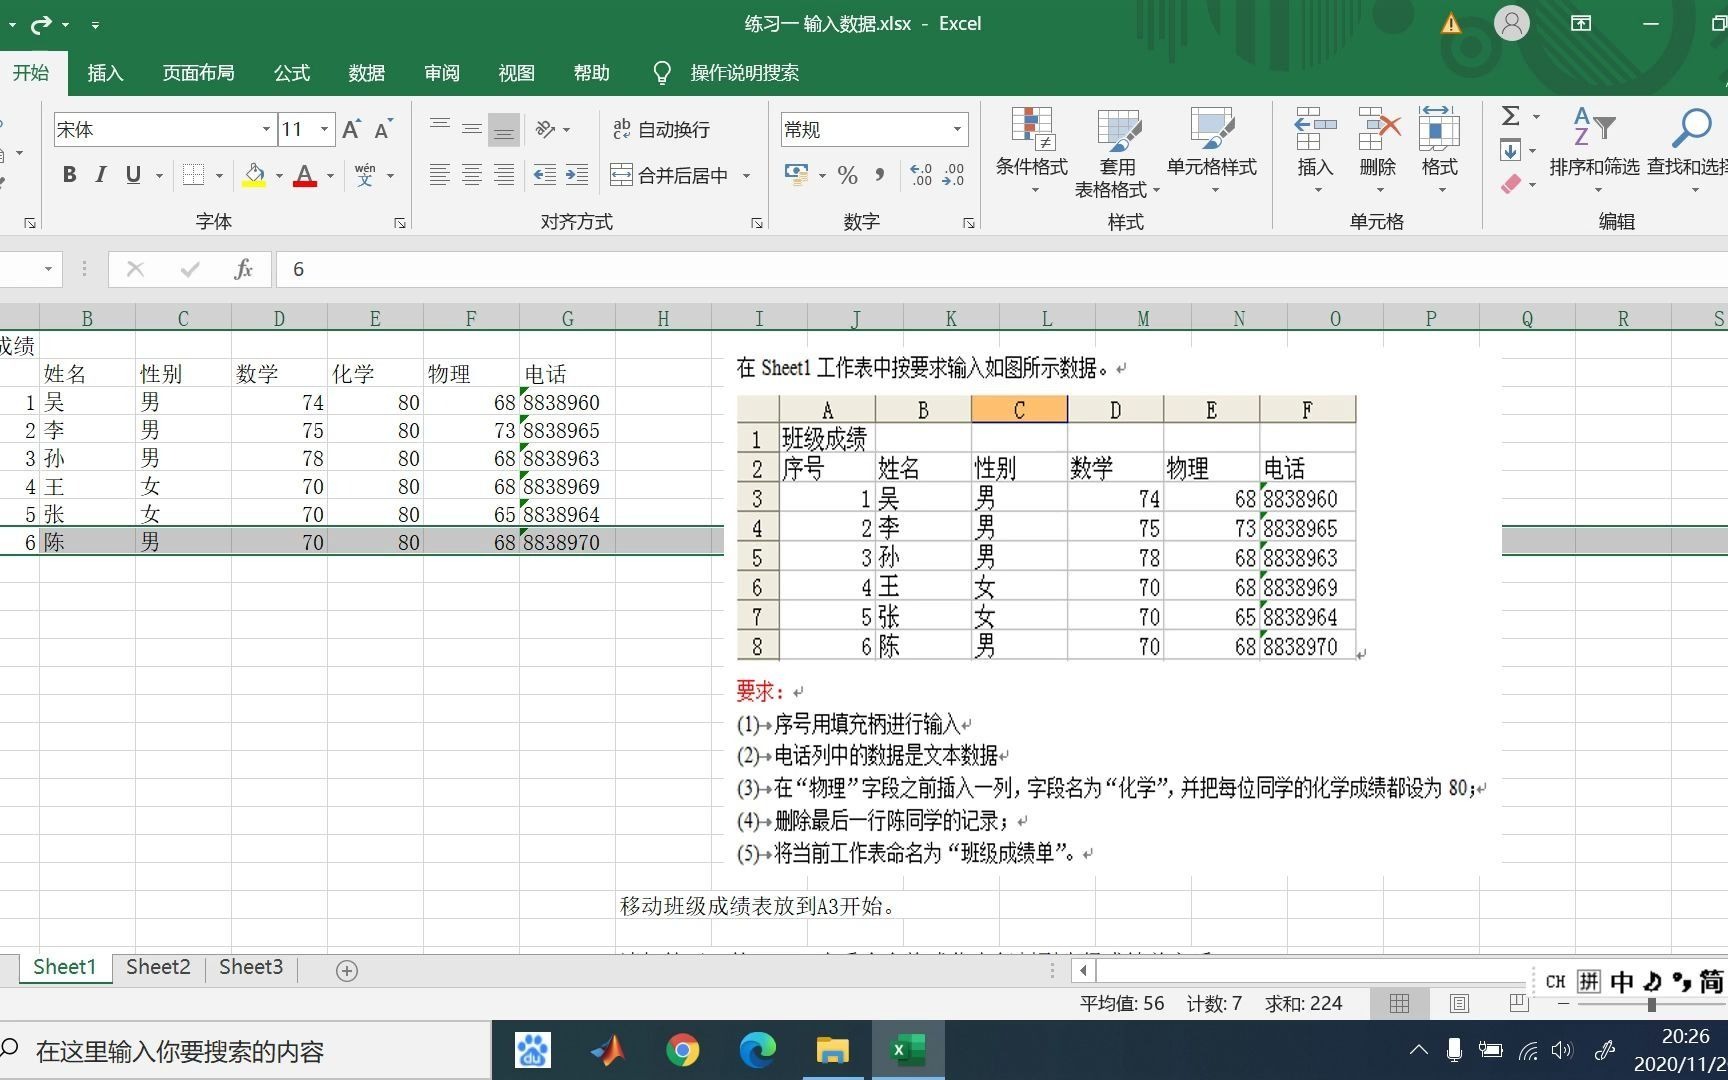The width and height of the screenshot is (1728, 1080).
Task: Switch input method via 中 language toggle
Action: (1622, 981)
